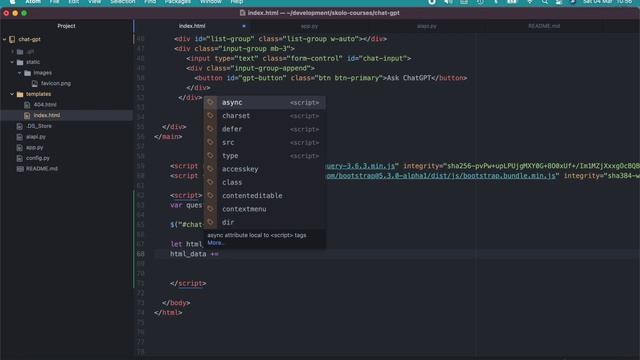Click the closing </html> tag text
The image size is (640, 360).
[x=168, y=313]
